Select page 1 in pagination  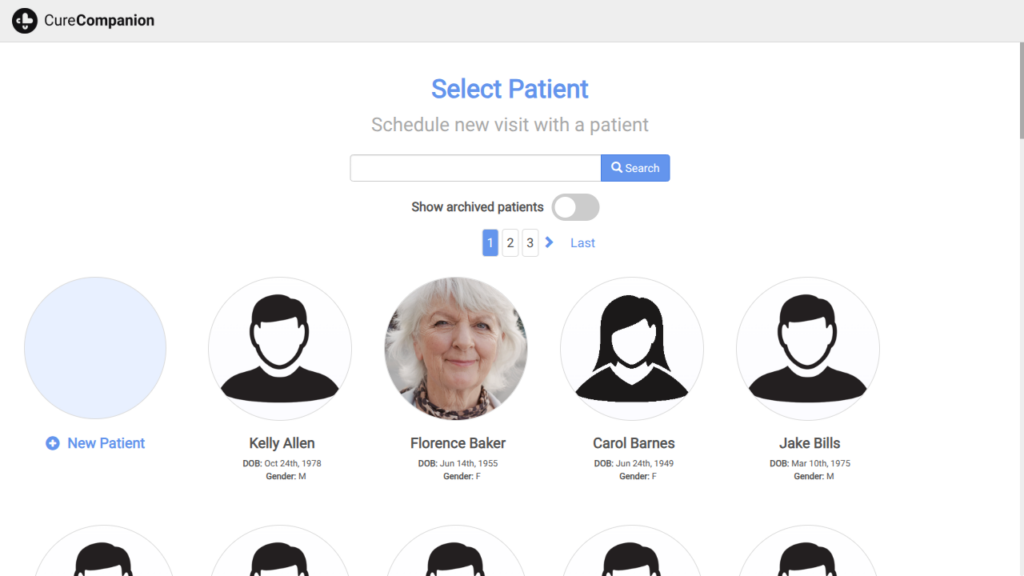click(x=490, y=243)
